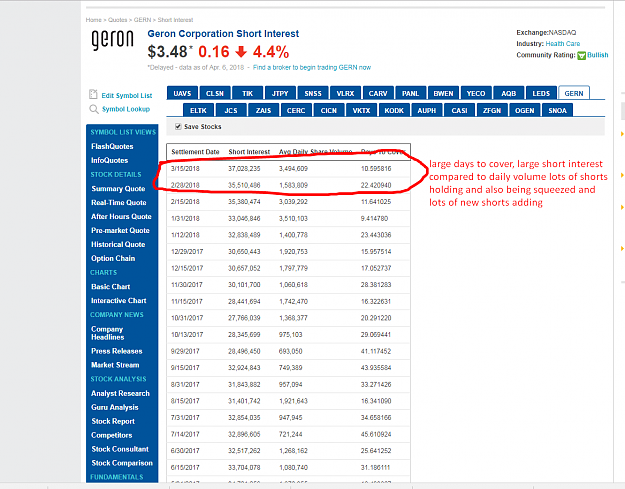Switch to the CLSN symbol tab
The height and width of the screenshot is (489, 625).
coord(215,93)
